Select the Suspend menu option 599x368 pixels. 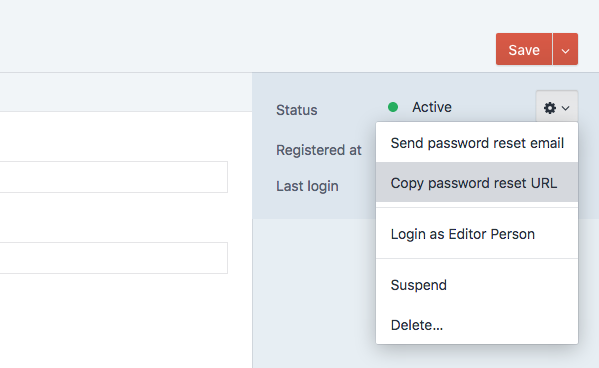click(x=477, y=285)
